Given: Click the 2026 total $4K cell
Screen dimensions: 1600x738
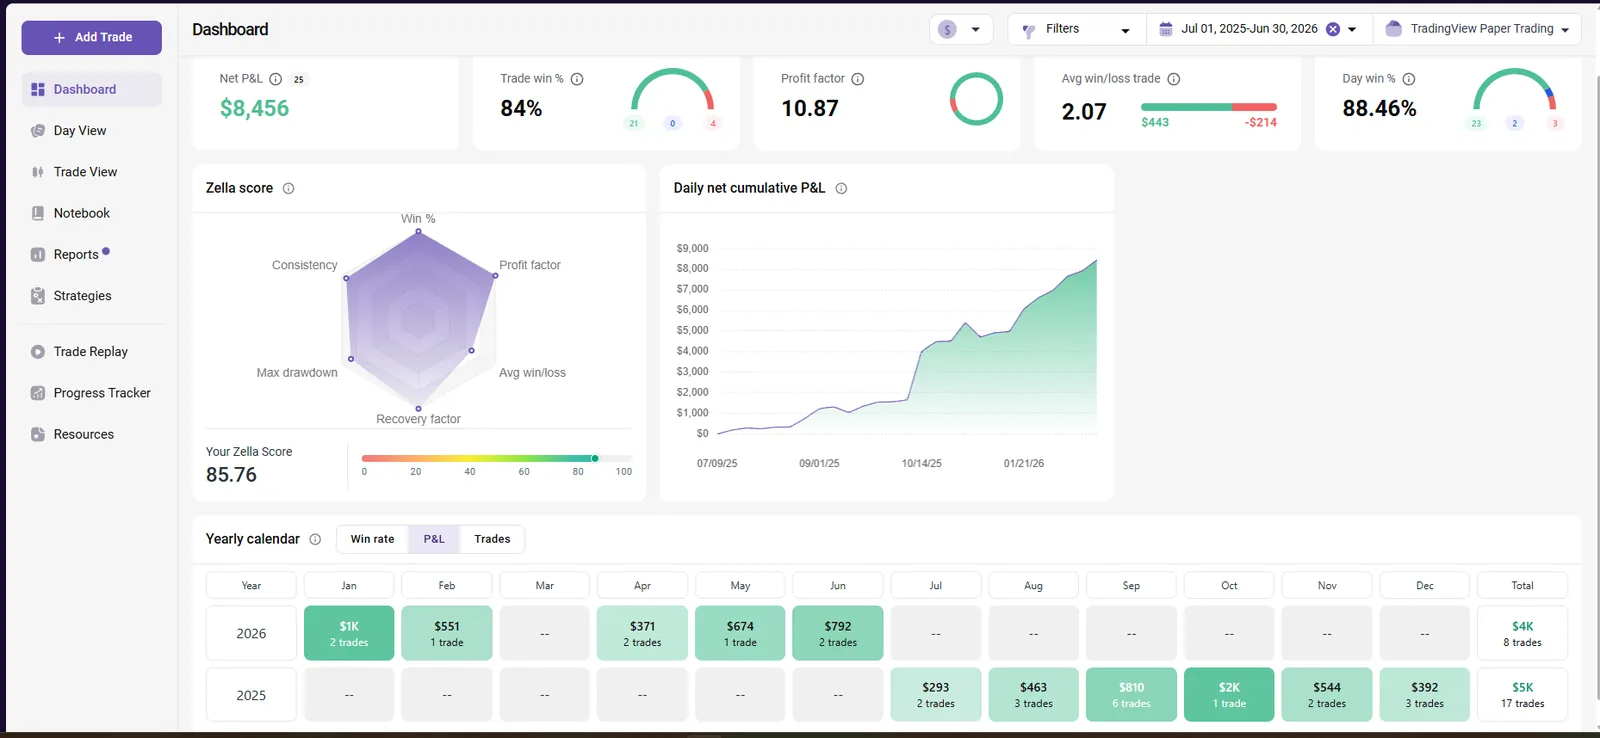Looking at the screenshot, I should [1522, 633].
